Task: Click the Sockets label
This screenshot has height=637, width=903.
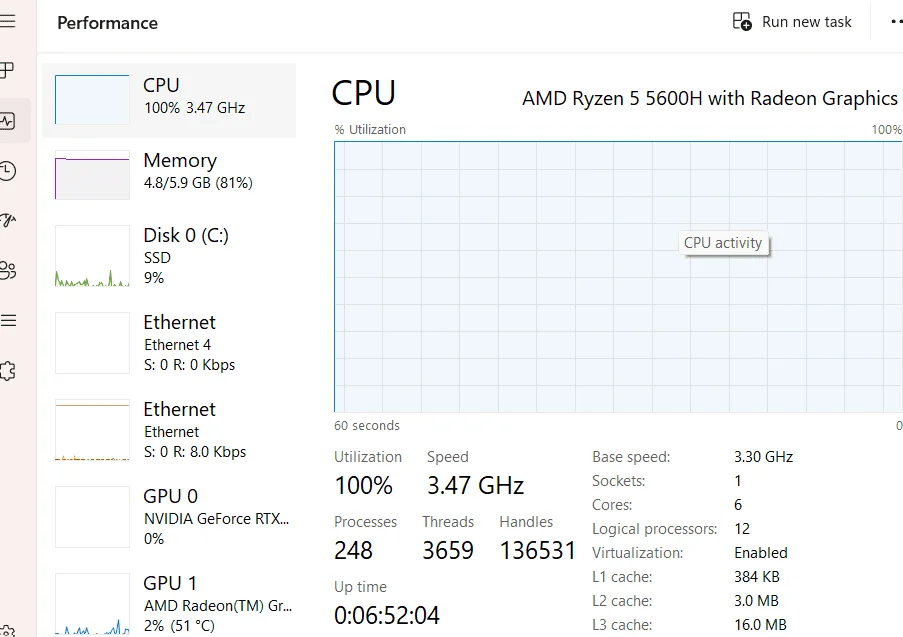Action: (x=618, y=481)
